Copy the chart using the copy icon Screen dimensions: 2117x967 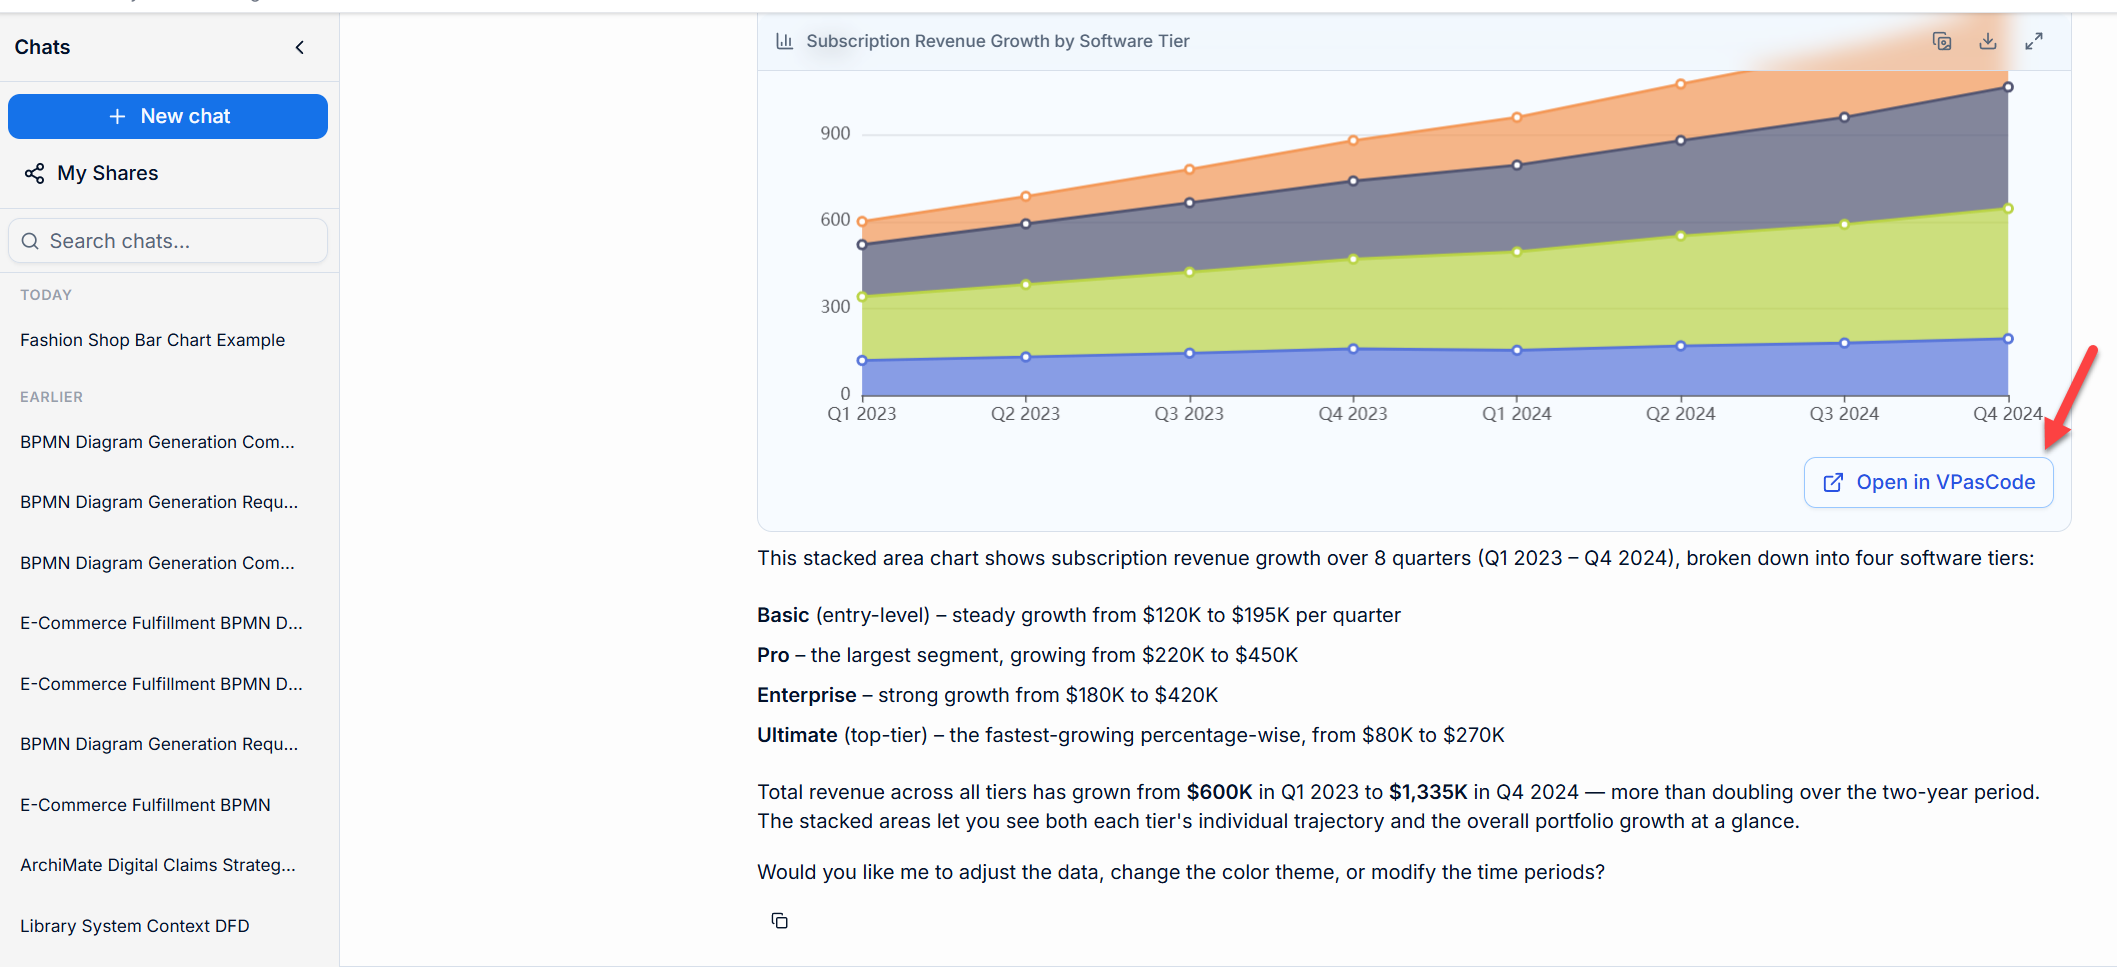coord(1942,41)
